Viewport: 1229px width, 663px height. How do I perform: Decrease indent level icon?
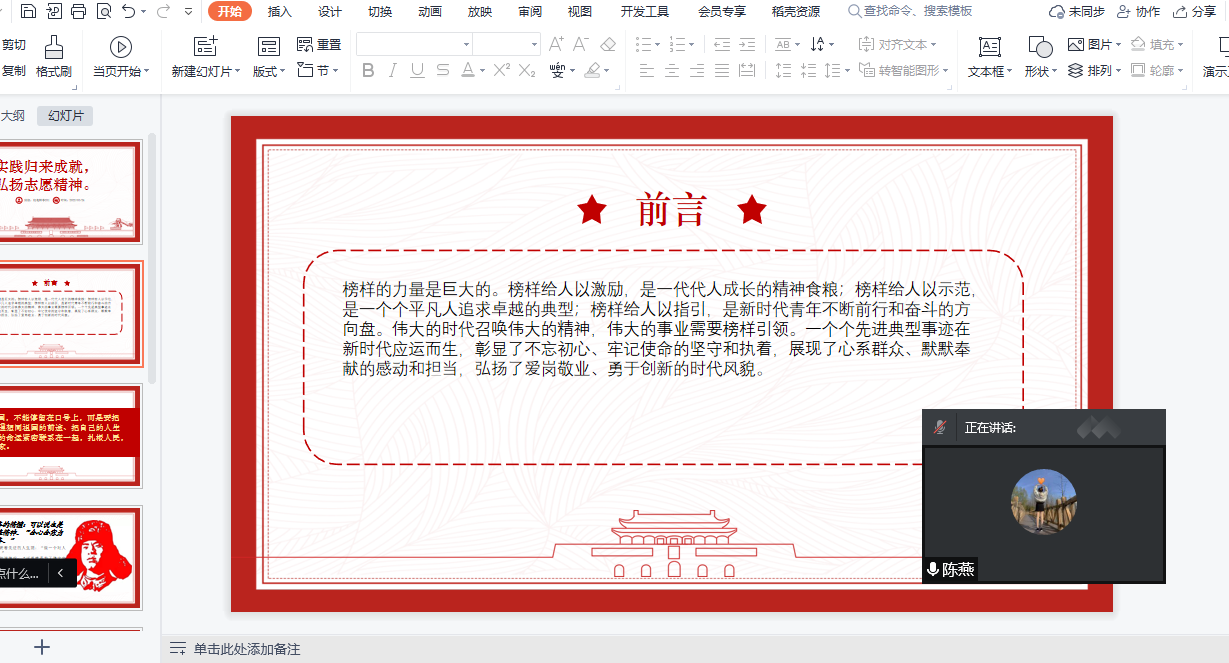pos(723,45)
